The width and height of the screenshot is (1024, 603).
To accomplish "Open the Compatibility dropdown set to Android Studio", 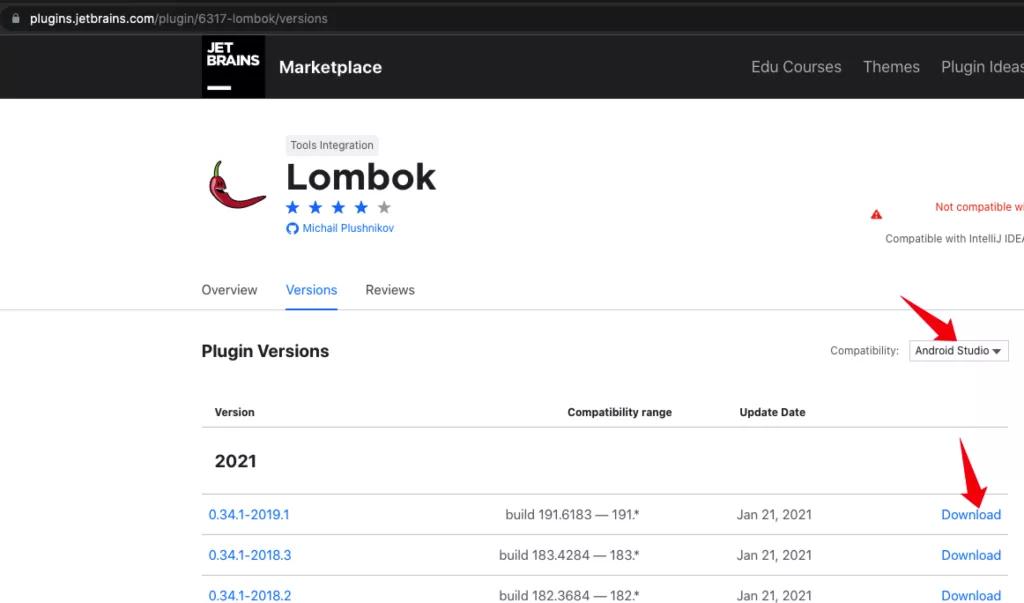I will pos(959,351).
